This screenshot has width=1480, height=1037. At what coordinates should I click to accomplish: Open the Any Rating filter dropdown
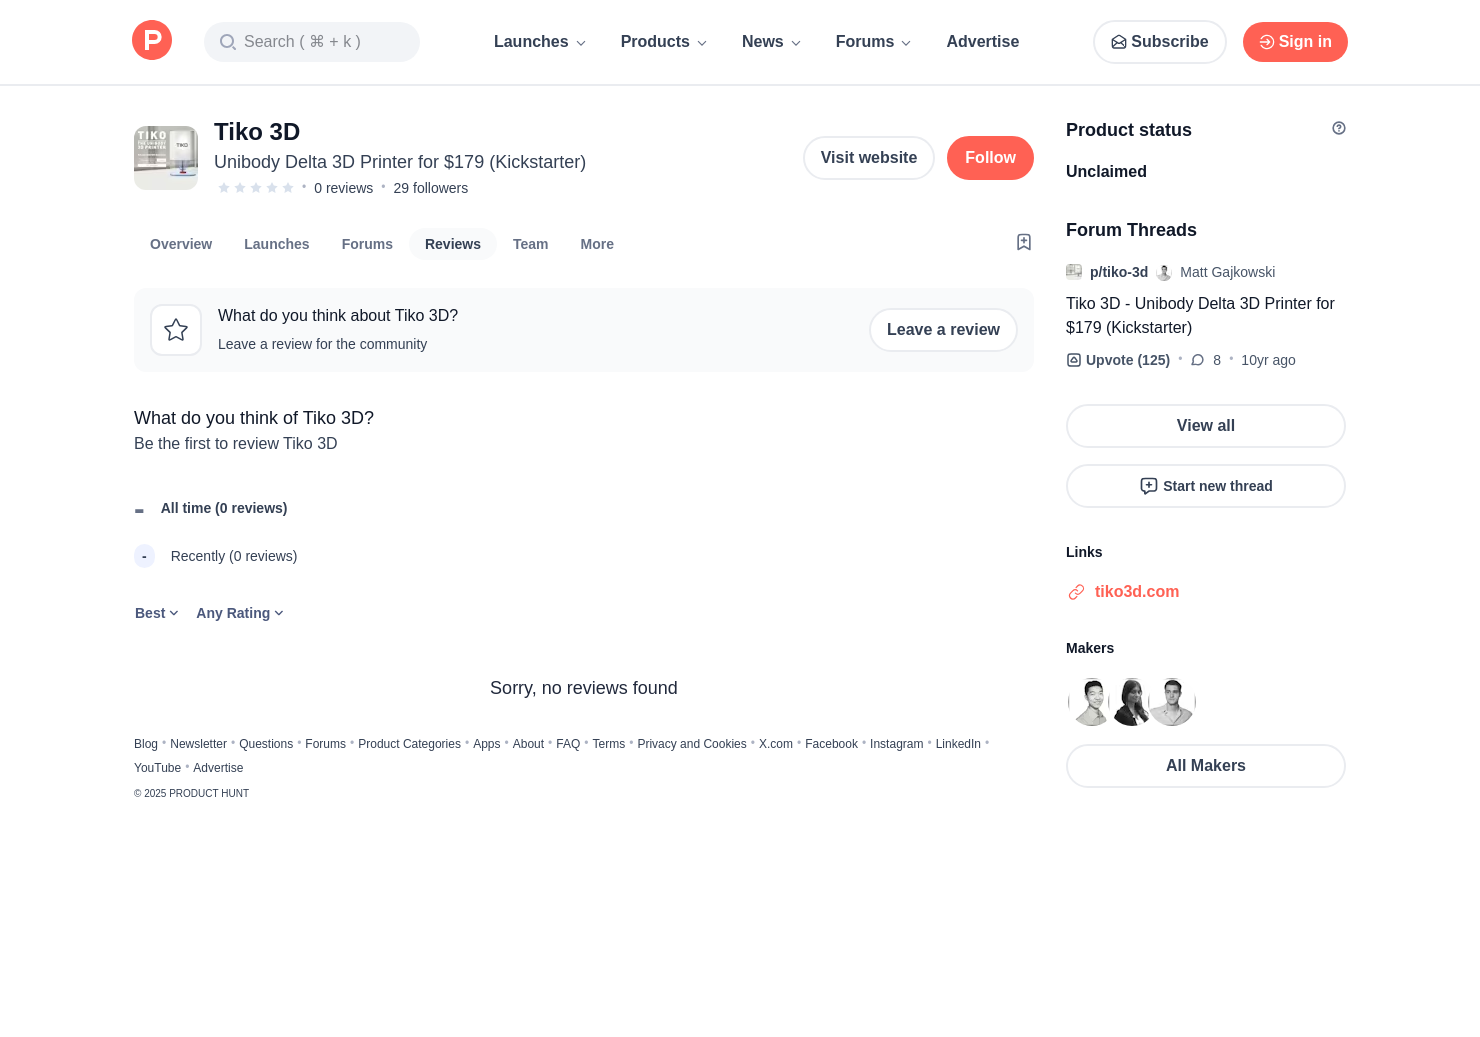point(240,613)
